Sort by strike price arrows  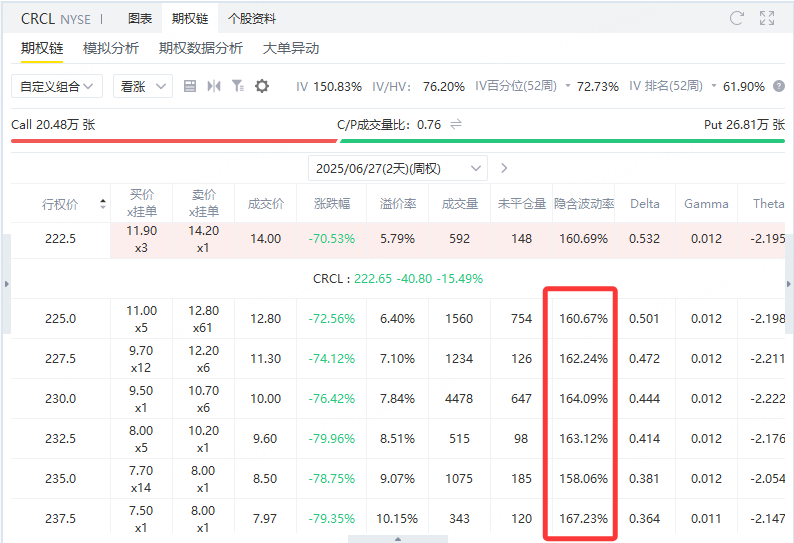click(x=103, y=204)
